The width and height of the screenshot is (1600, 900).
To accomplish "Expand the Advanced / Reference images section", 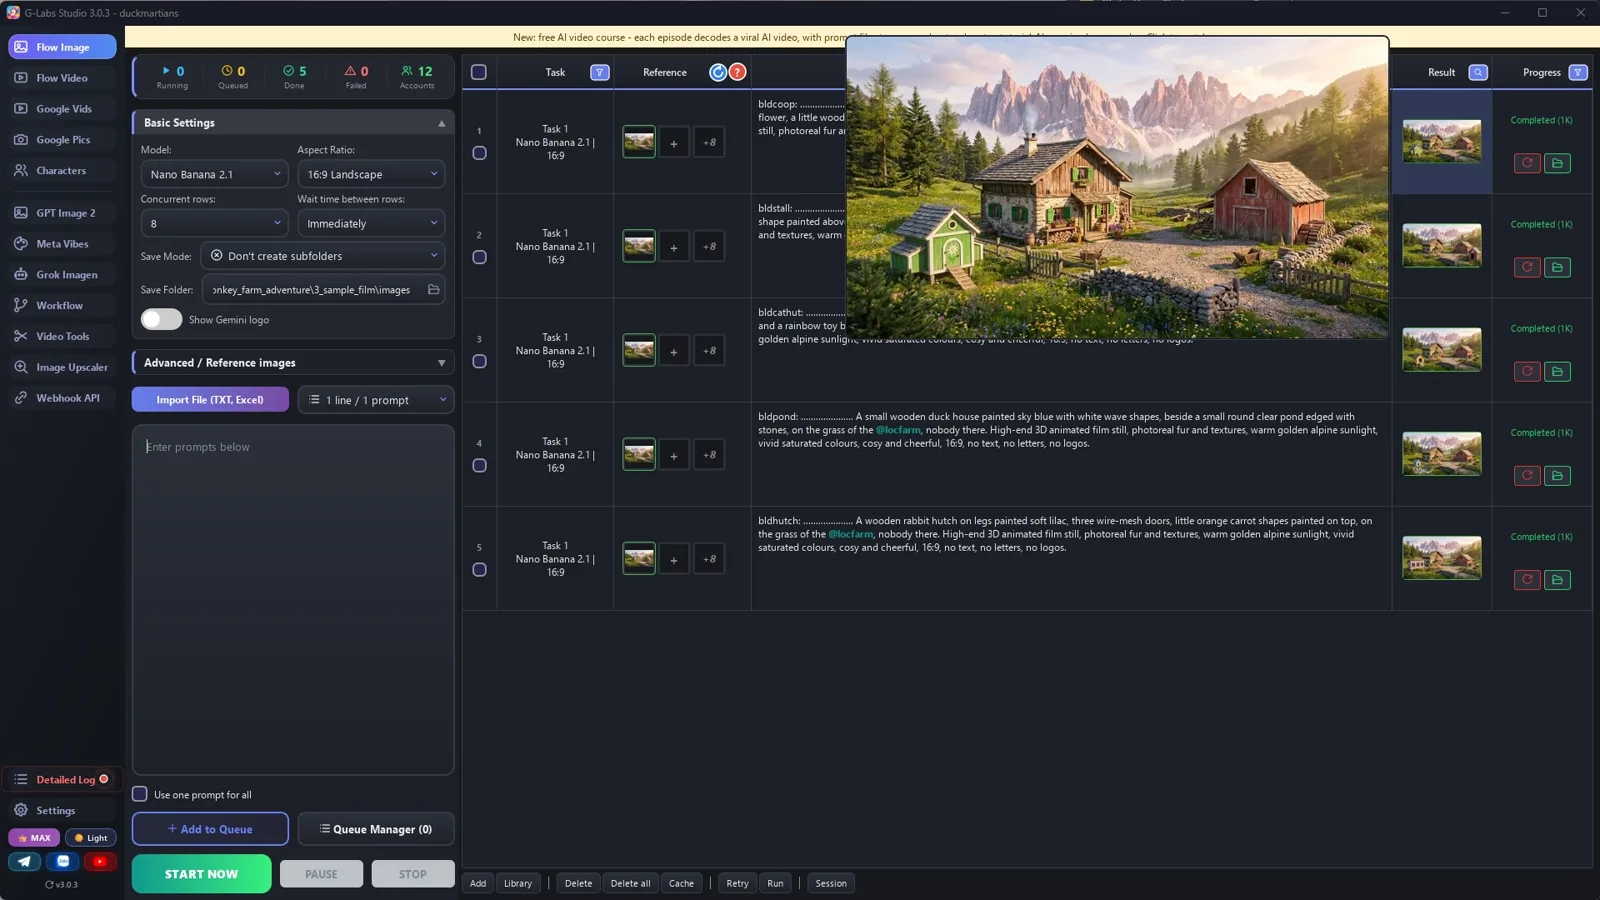I will point(293,362).
